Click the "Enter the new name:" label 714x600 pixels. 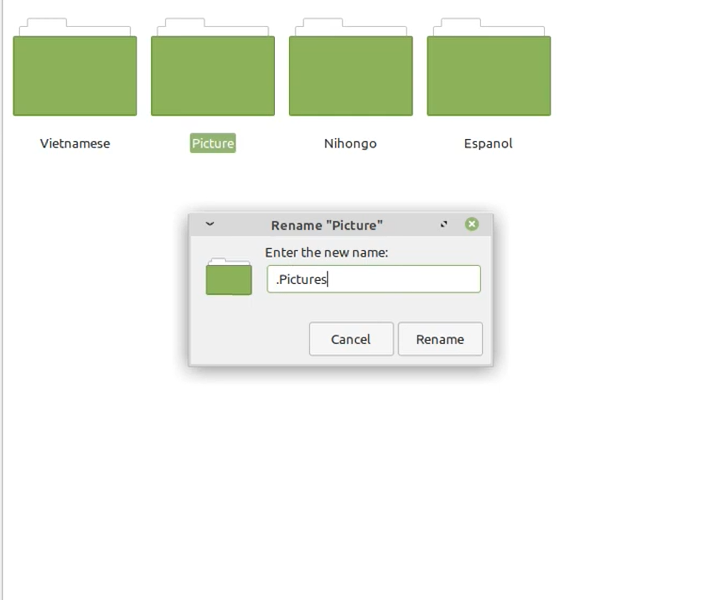coord(326,253)
